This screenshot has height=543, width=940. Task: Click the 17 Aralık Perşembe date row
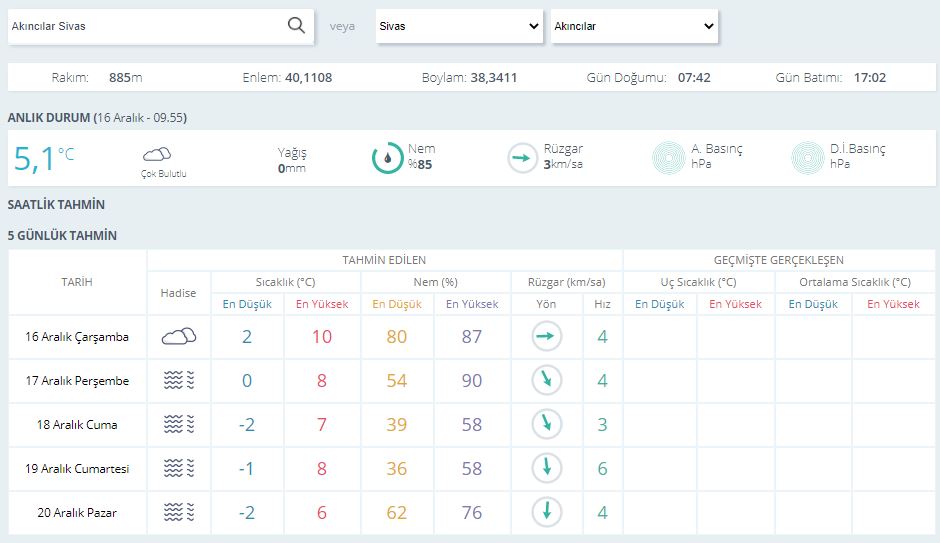[77, 381]
